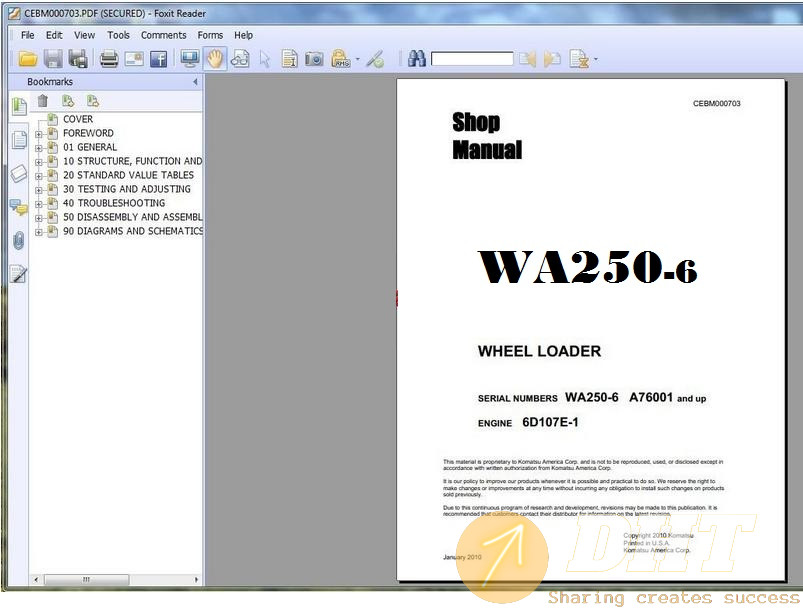This screenshot has height=610, width=803.
Task: Open the Signatures panel sidebar icon
Action: tap(19, 274)
